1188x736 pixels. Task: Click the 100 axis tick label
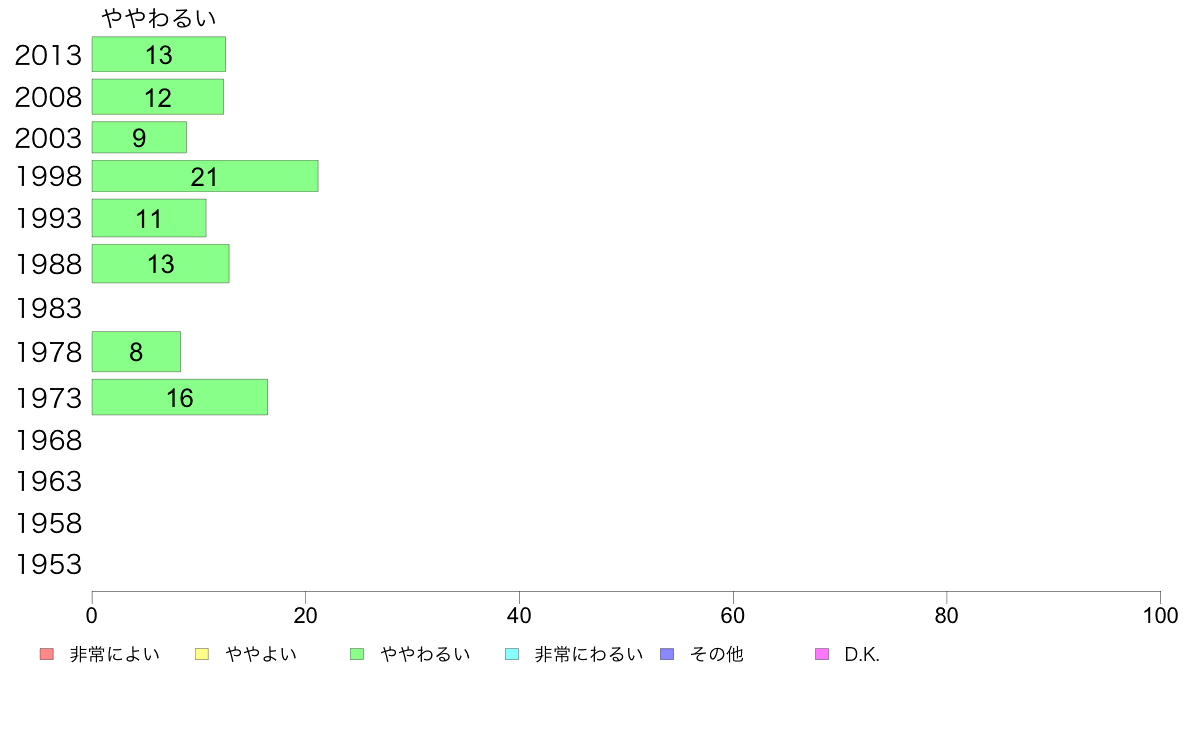[1160, 615]
